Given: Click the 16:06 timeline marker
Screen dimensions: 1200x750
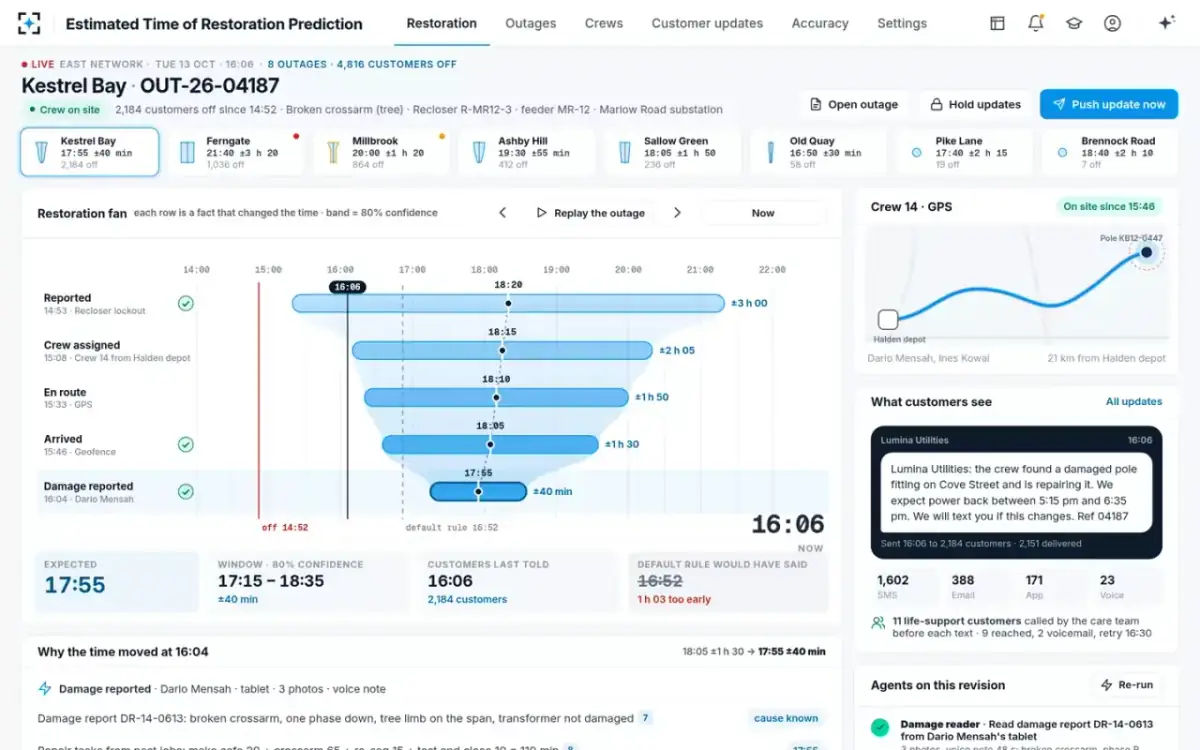Looking at the screenshot, I should [x=347, y=287].
